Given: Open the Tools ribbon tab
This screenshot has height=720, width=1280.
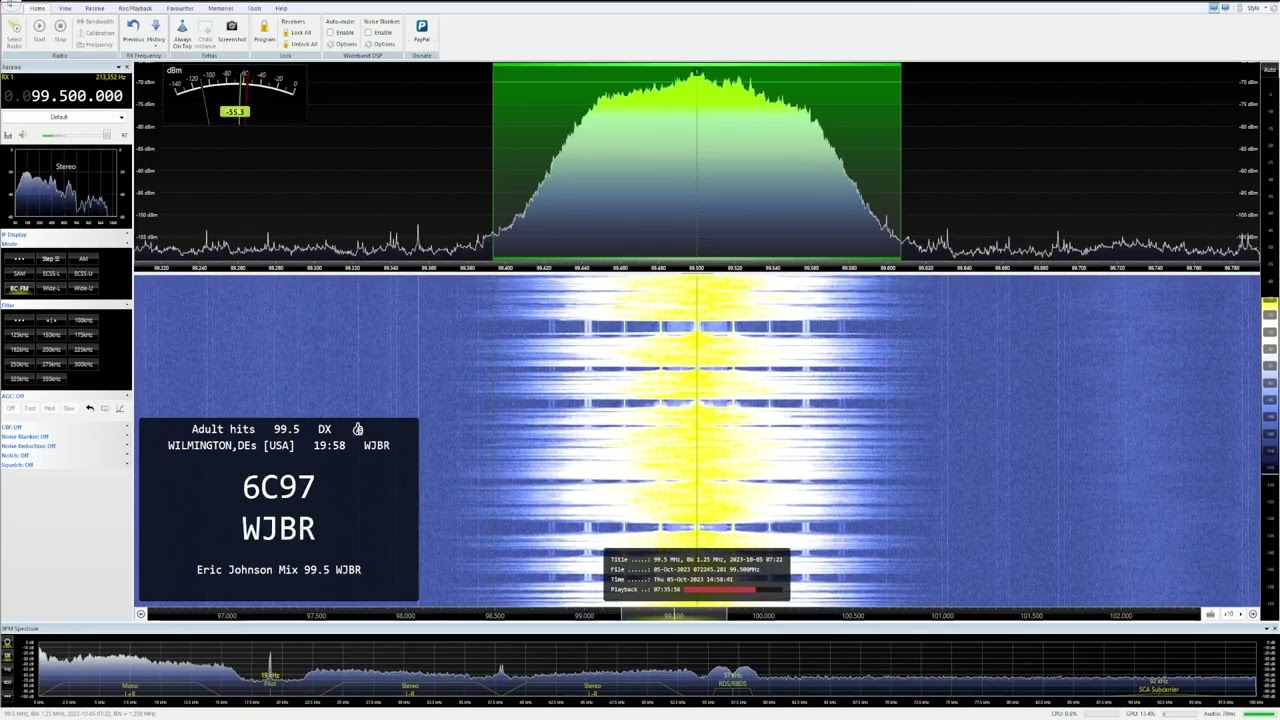Looking at the screenshot, I should pyautogui.click(x=254, y=8).
